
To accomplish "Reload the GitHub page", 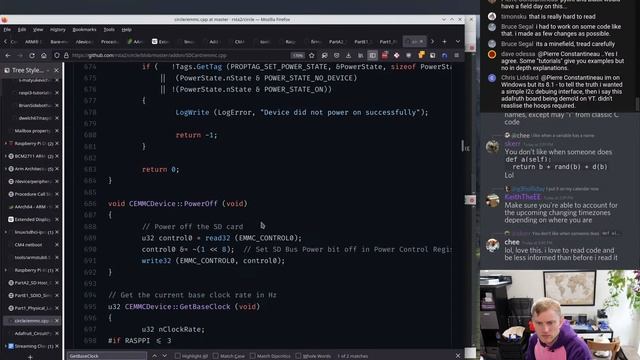I will [31, 55].
